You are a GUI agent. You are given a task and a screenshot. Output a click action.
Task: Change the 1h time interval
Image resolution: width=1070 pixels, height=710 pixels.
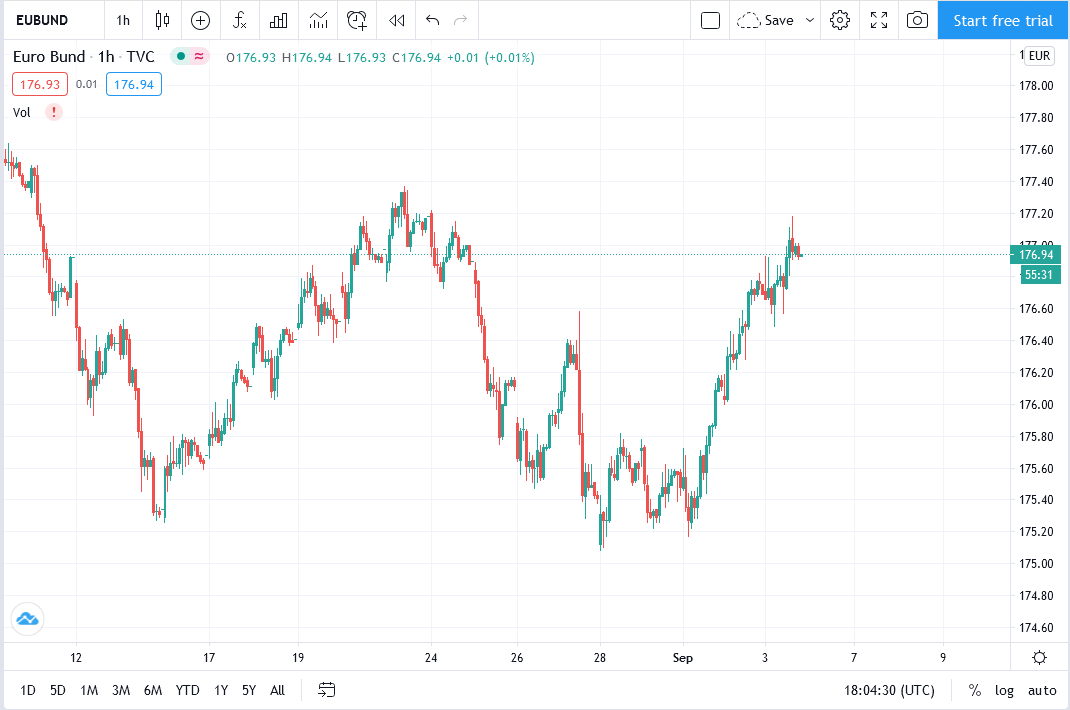coord(123,20)
